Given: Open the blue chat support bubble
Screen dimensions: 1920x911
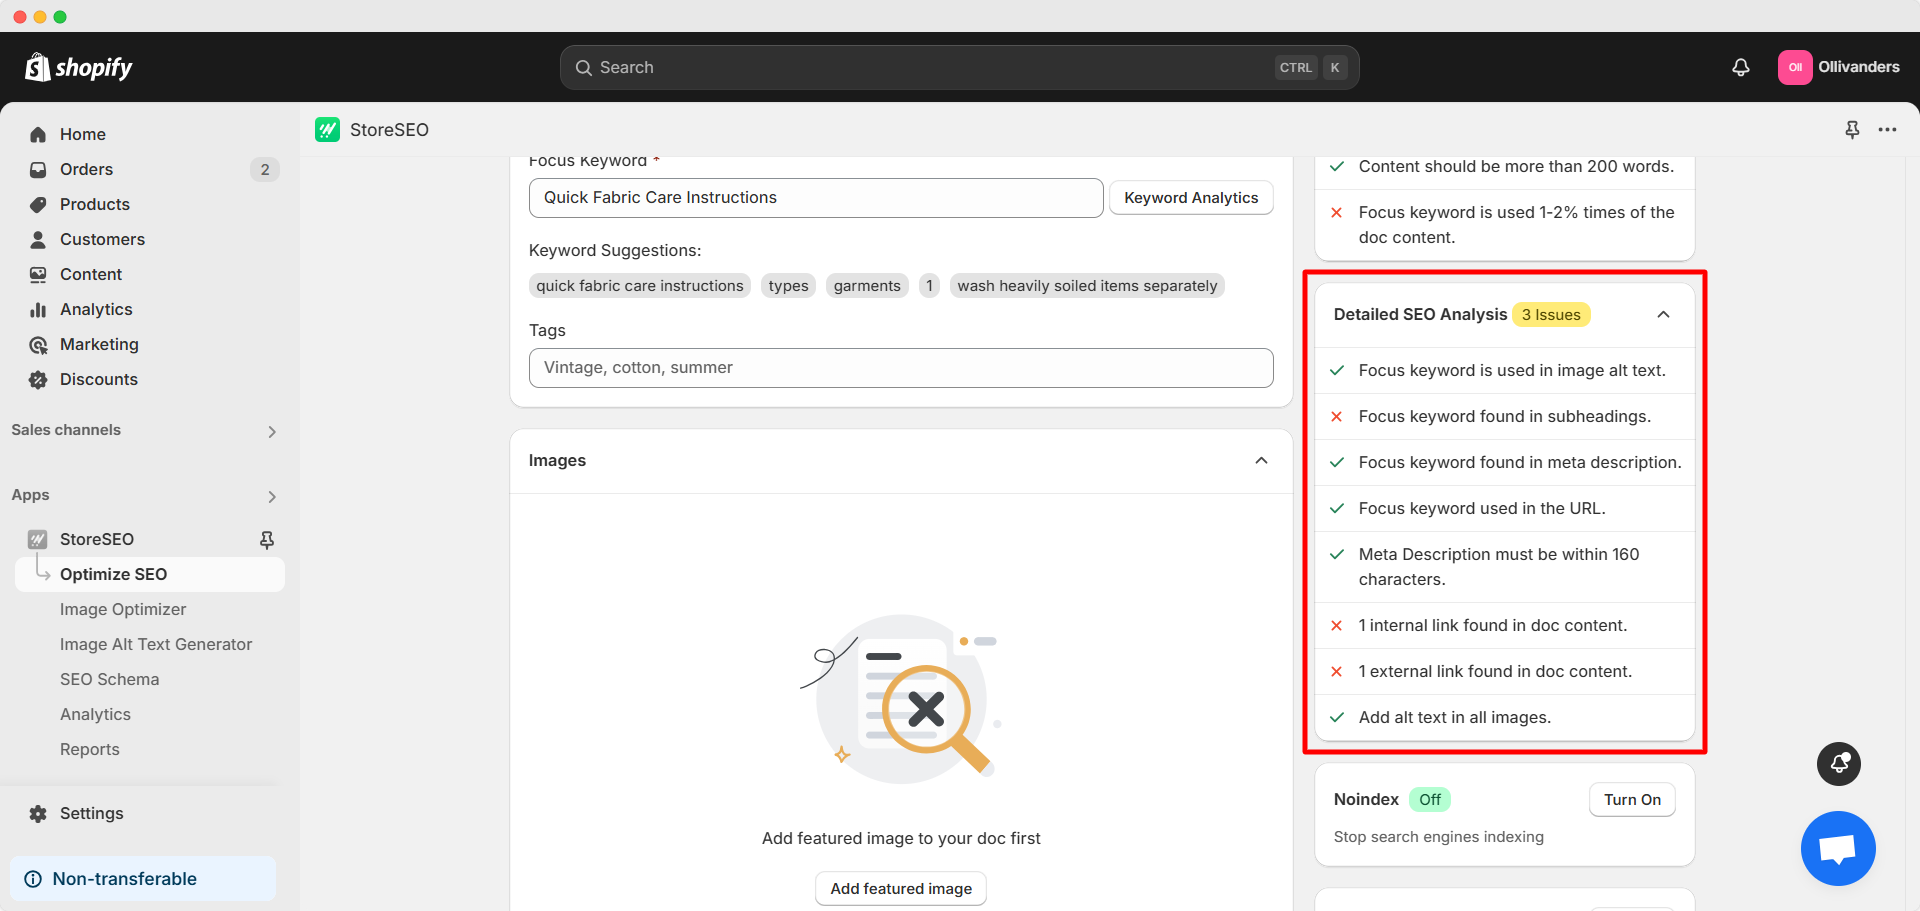Looking at the screenshot, I should pos(1838,848).
